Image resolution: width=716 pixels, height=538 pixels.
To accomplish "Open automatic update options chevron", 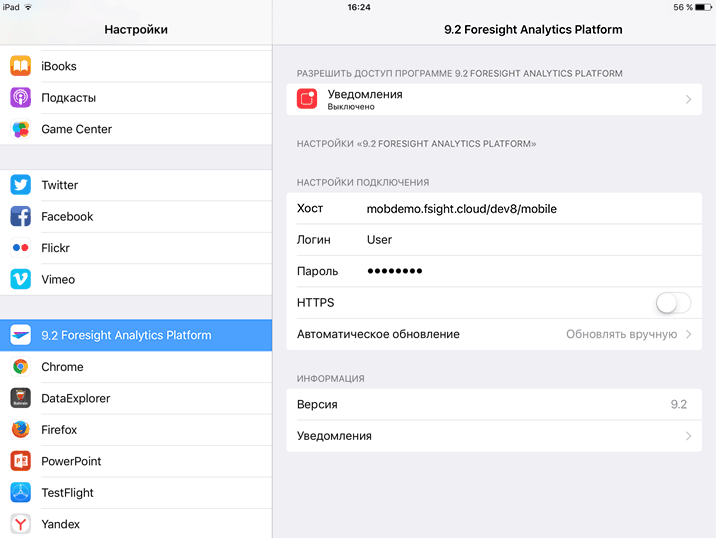I will point(689,334).
